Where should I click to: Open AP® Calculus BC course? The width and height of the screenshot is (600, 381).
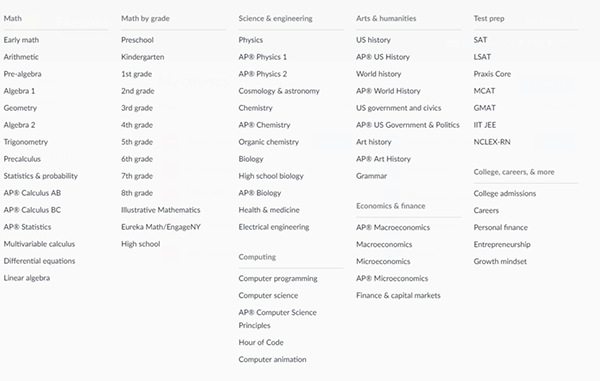32,210
